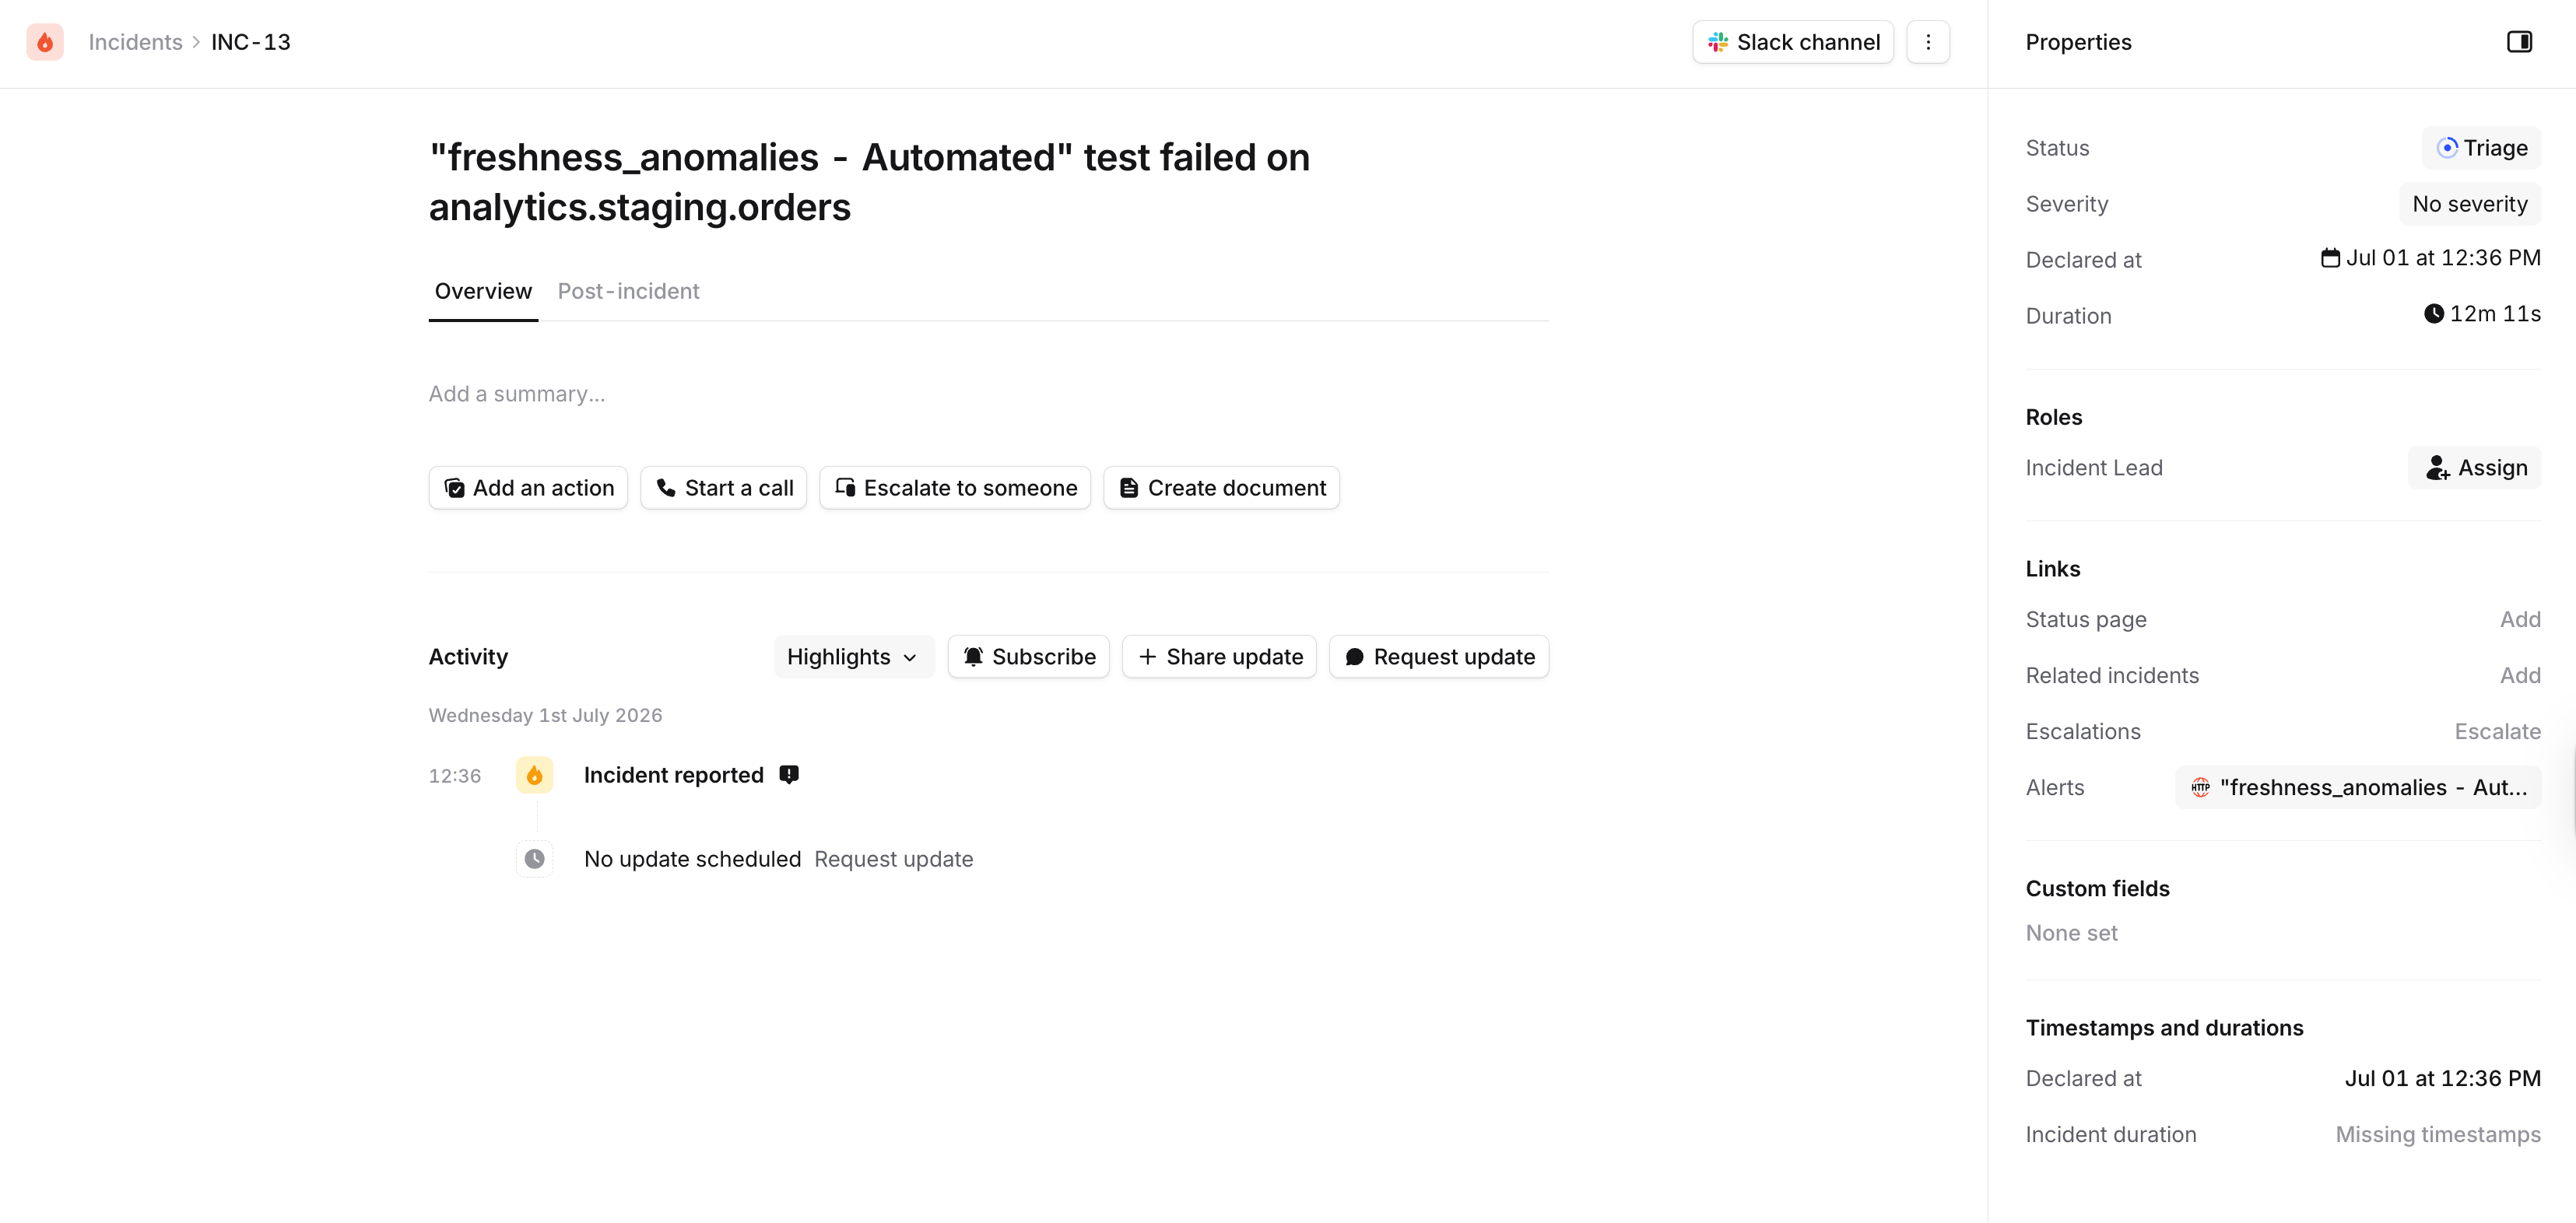The image size is (2576, 1223).
Task: Click the phone icon on Start a call
Action: pos(666,488)
